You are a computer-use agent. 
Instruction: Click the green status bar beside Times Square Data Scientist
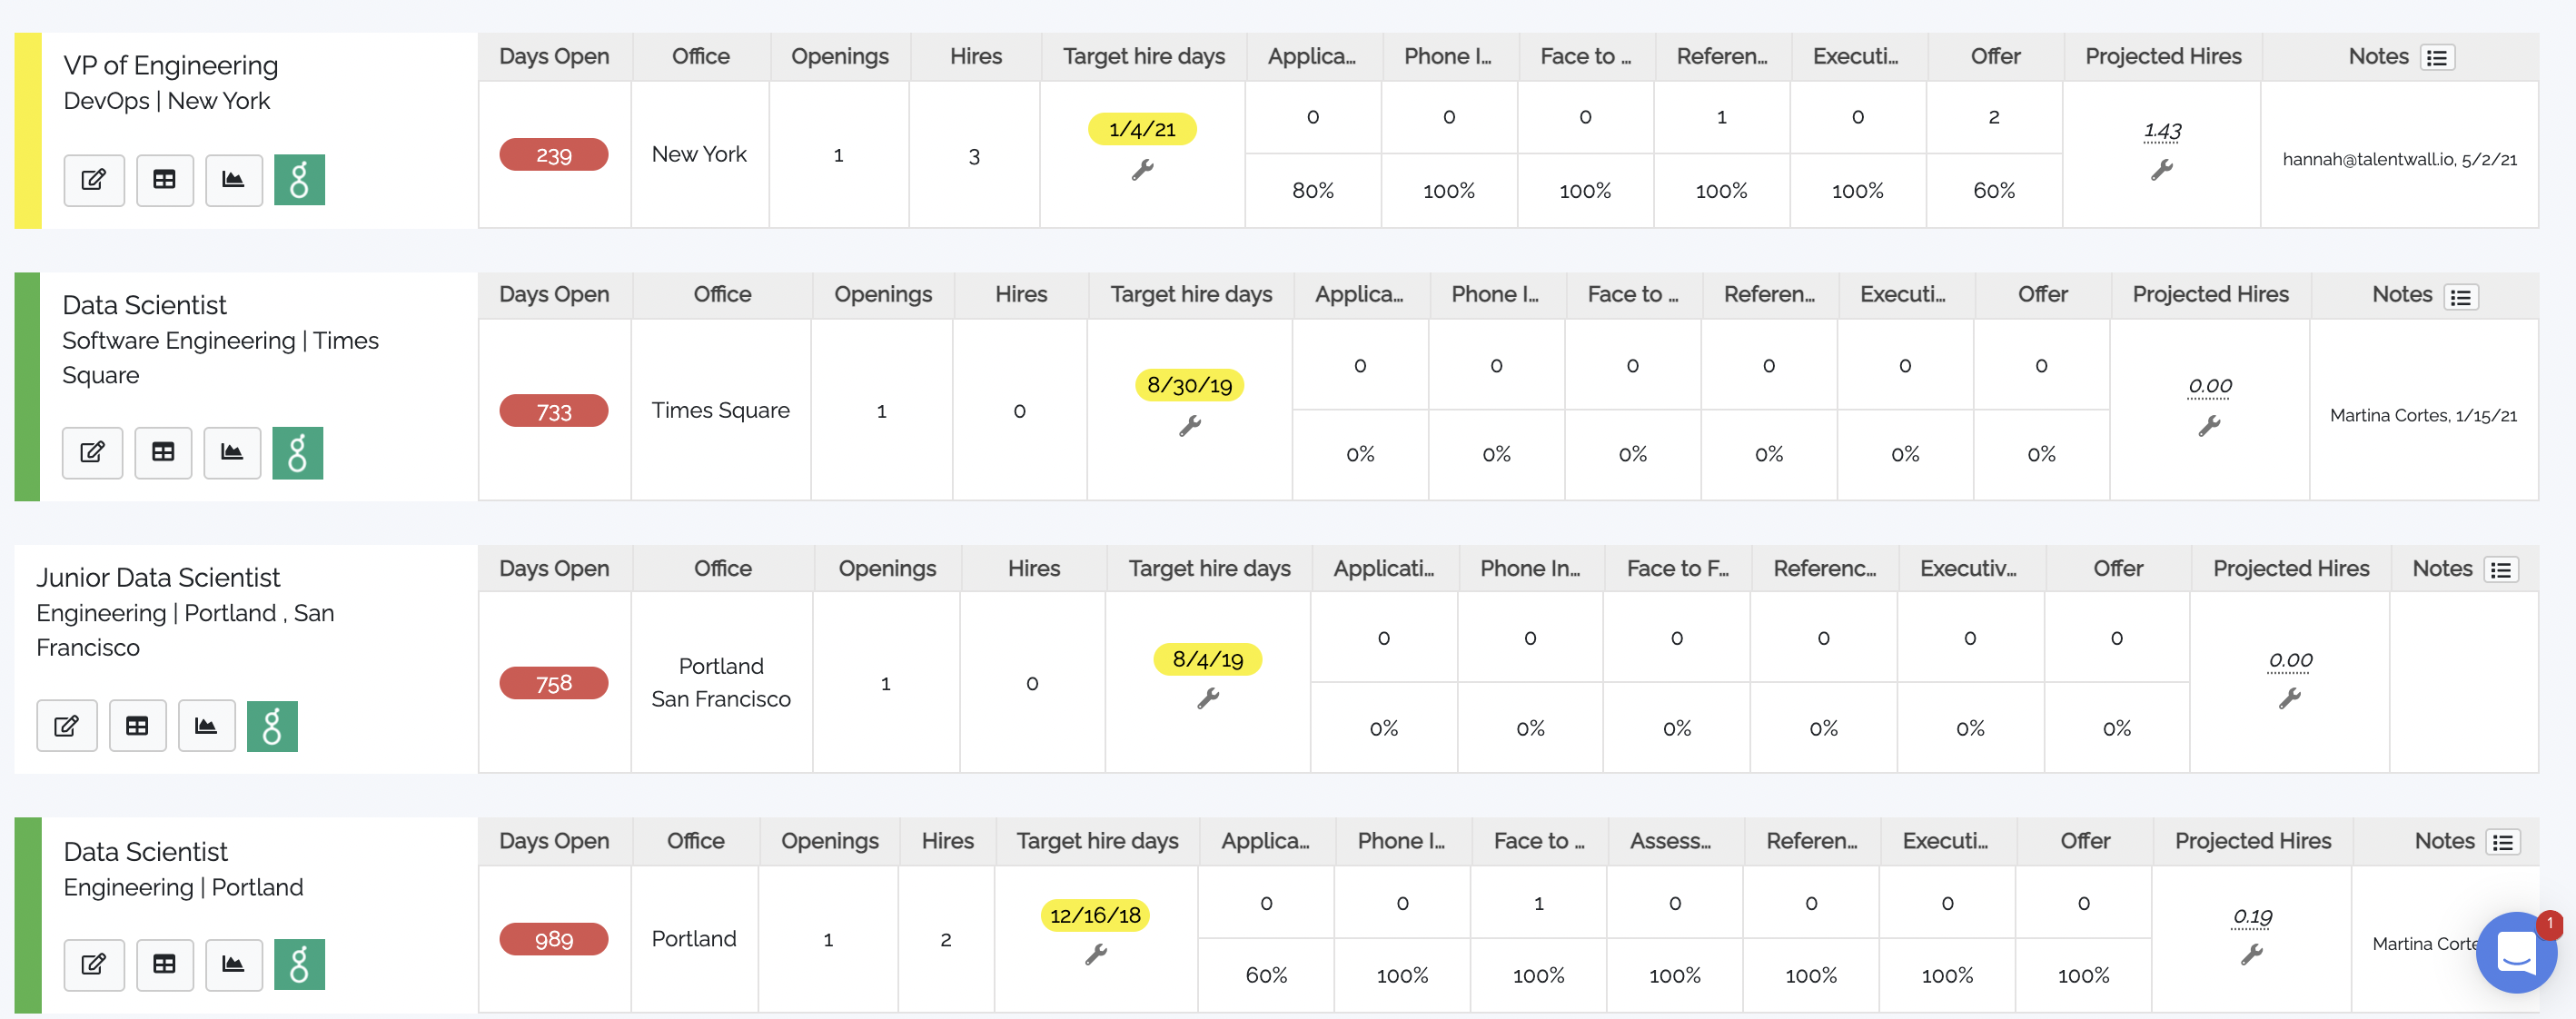pyautogui.click(x=27, y=387)
